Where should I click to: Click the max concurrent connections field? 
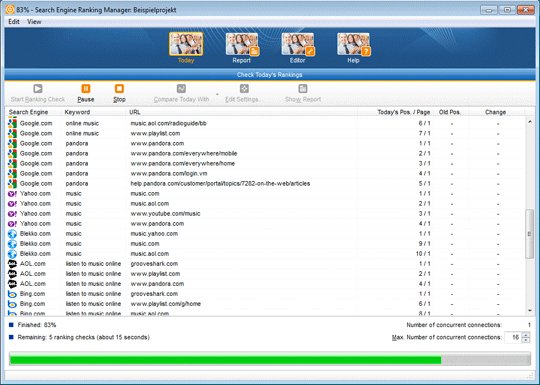(x=513, y=337)
